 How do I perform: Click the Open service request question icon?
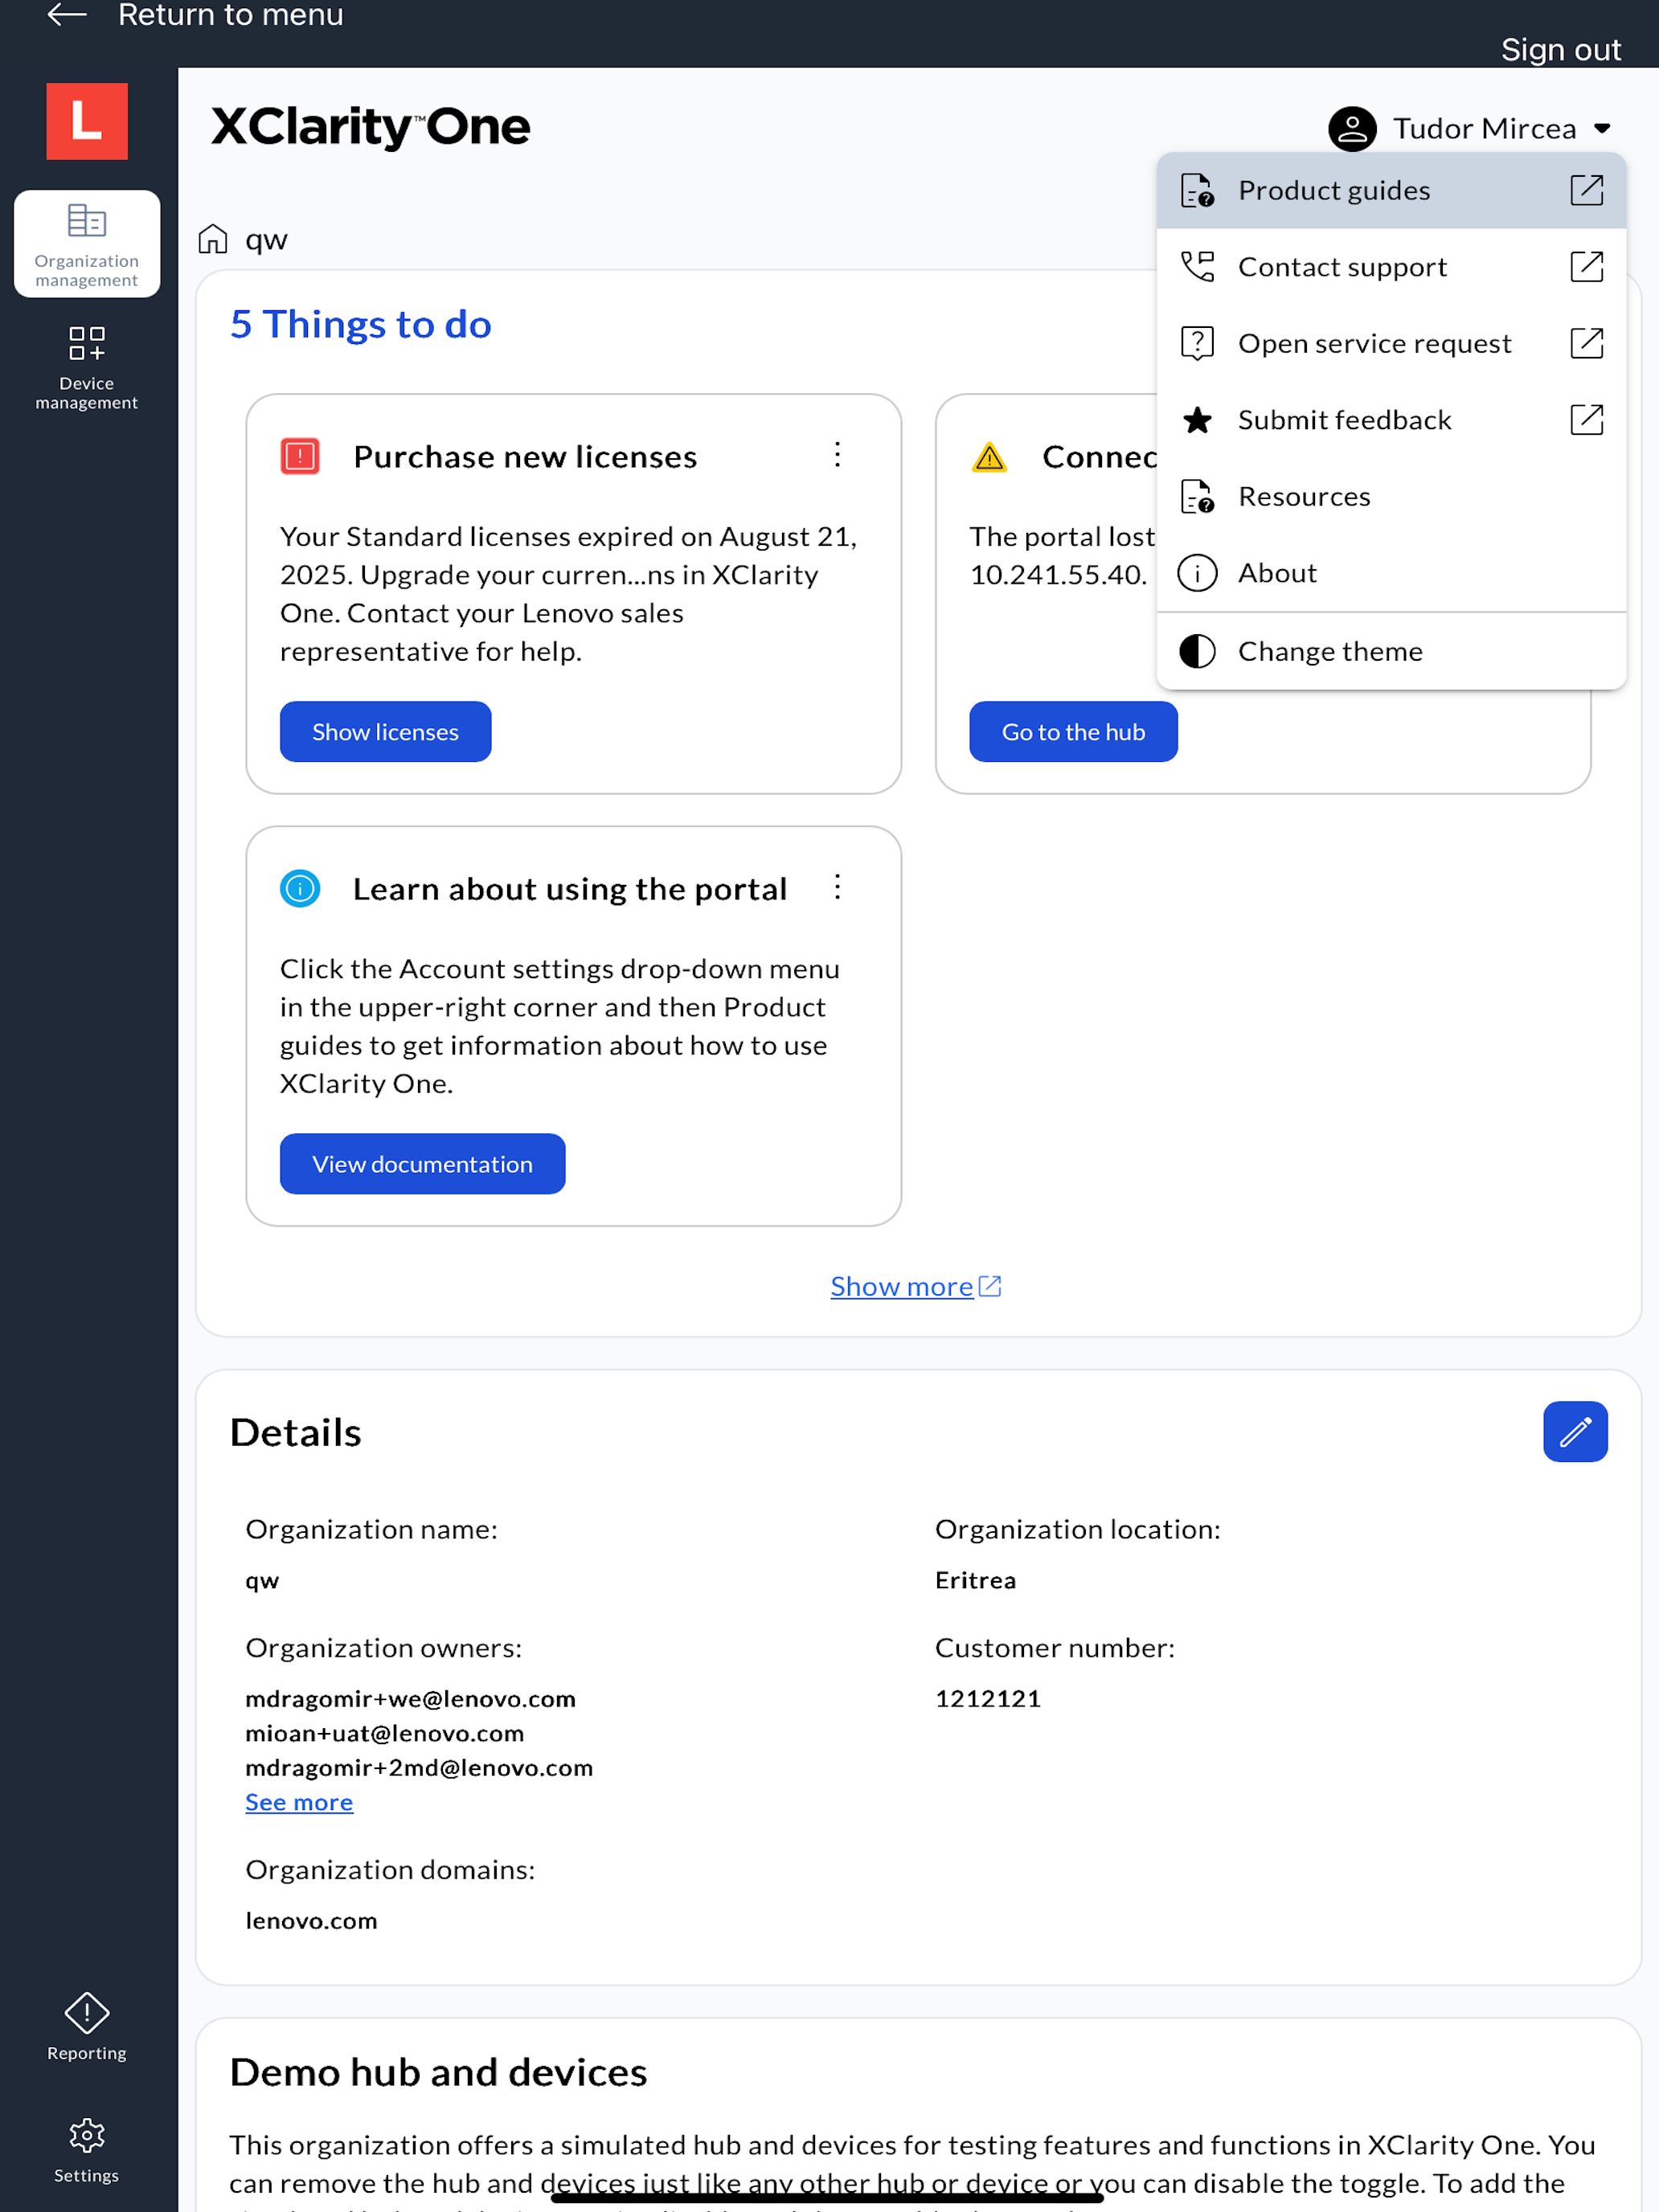click(x=1197, y=343)
